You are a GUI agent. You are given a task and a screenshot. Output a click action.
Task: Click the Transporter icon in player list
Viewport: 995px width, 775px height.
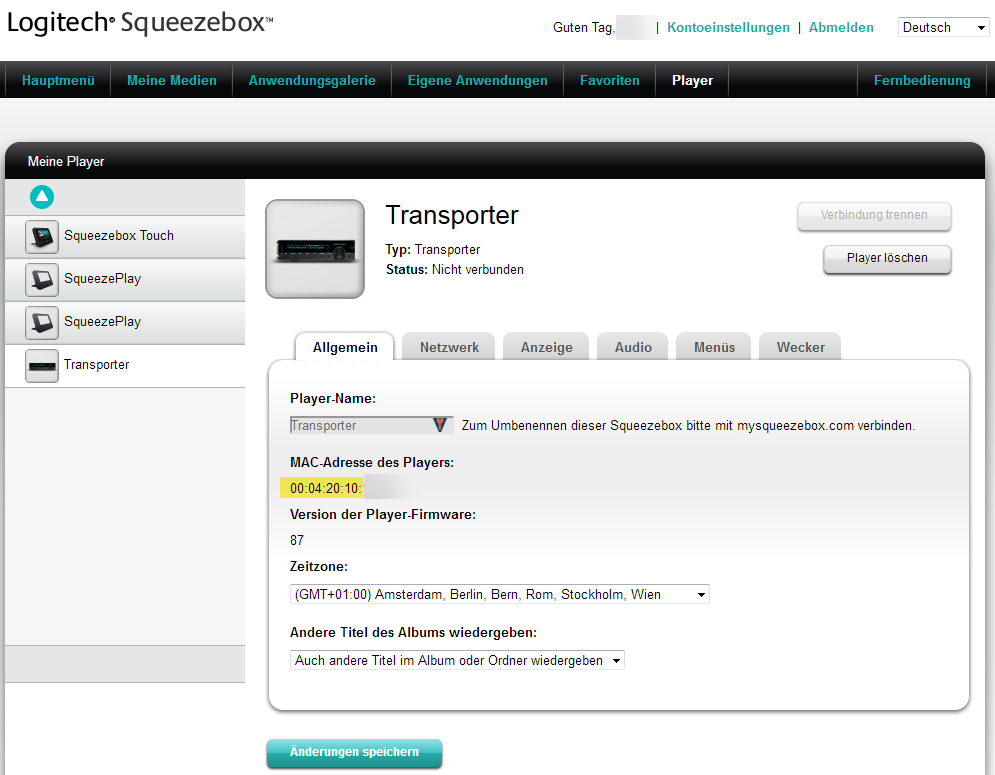42,366
